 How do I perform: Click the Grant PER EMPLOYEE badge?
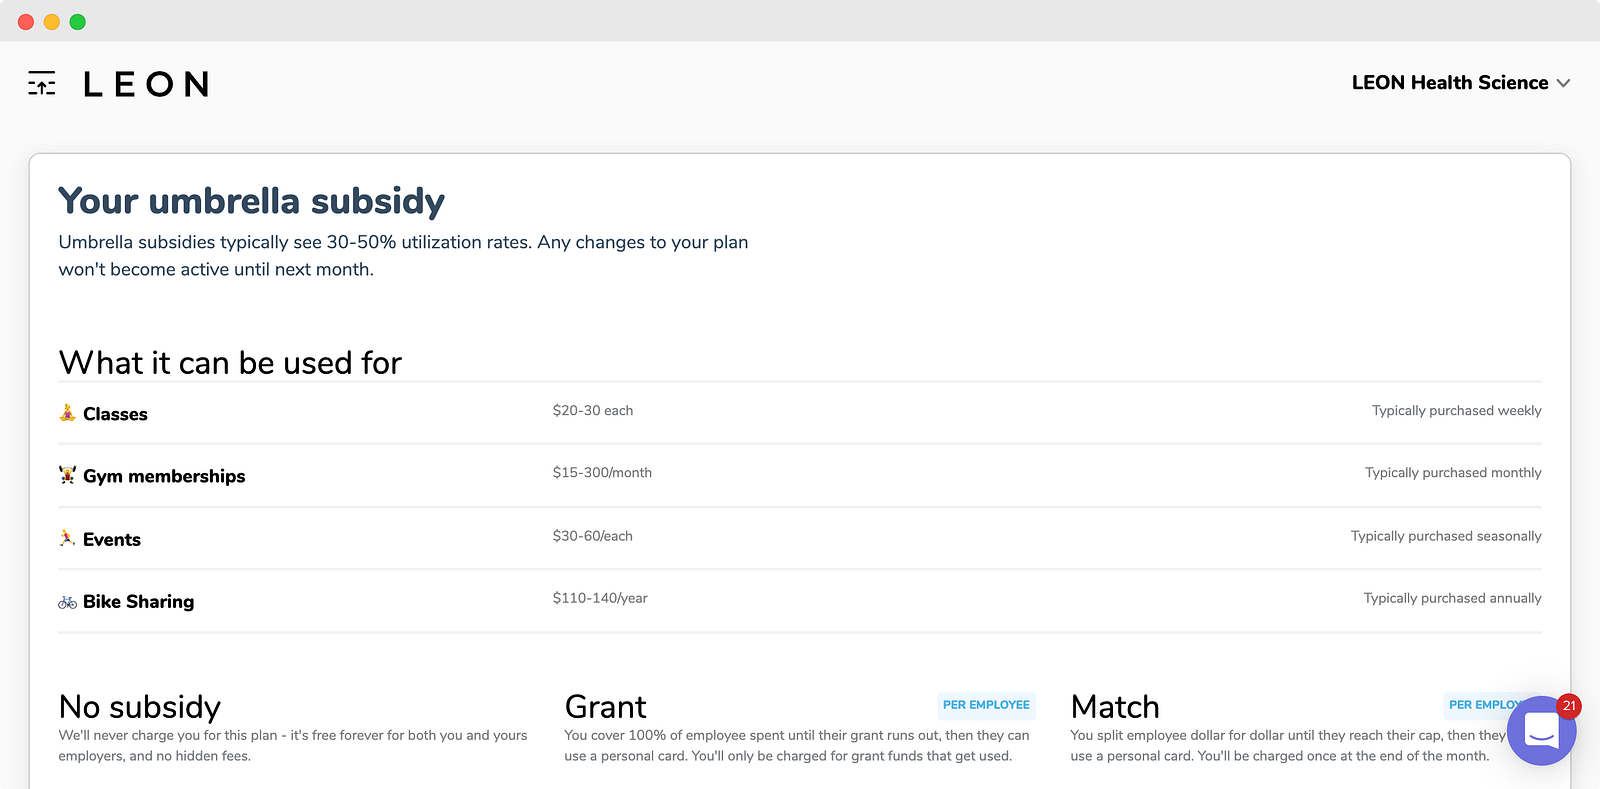coord(986,705)
